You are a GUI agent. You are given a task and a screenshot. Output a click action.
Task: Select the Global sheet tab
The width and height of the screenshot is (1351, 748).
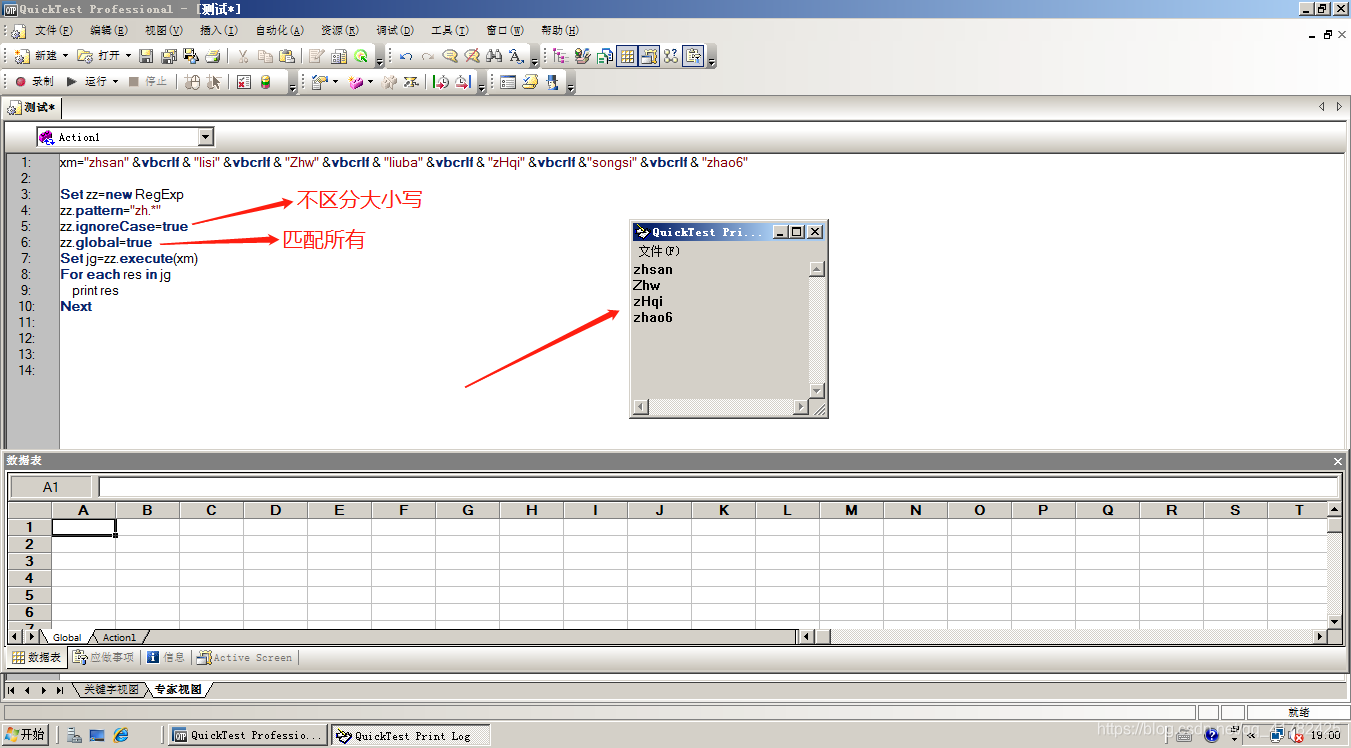click(x=67, y=637)
